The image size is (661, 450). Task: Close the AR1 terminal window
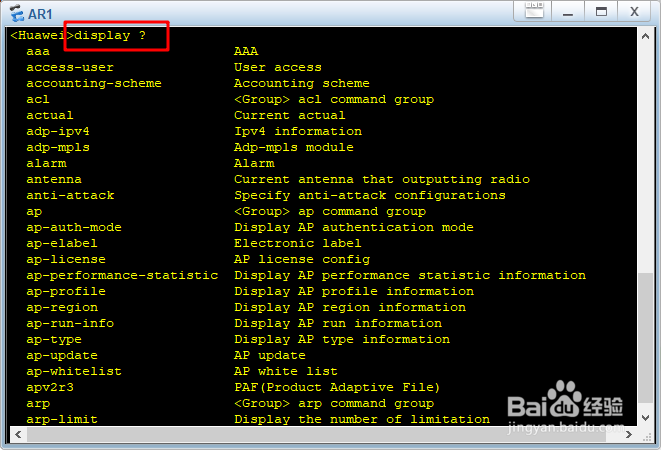coord(634,11)
